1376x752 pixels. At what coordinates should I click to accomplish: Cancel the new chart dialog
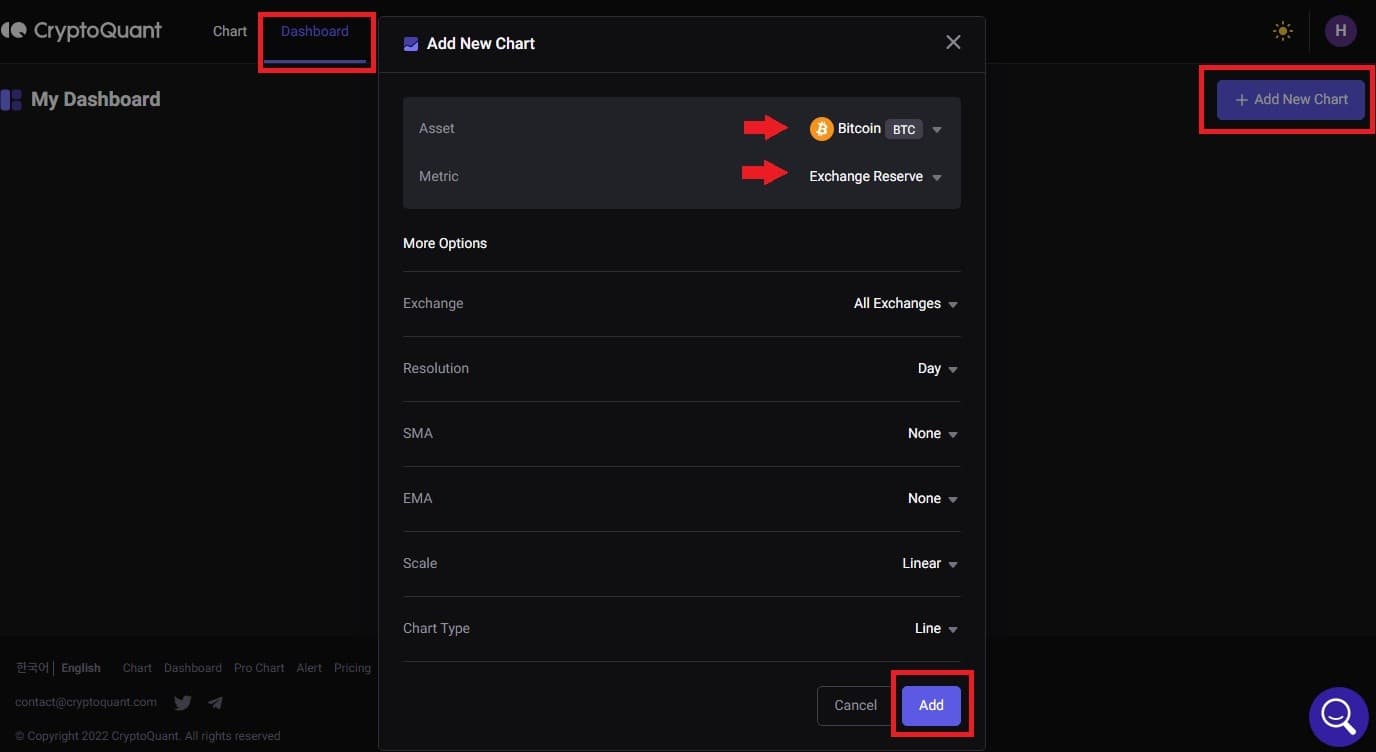coord(855,705)
